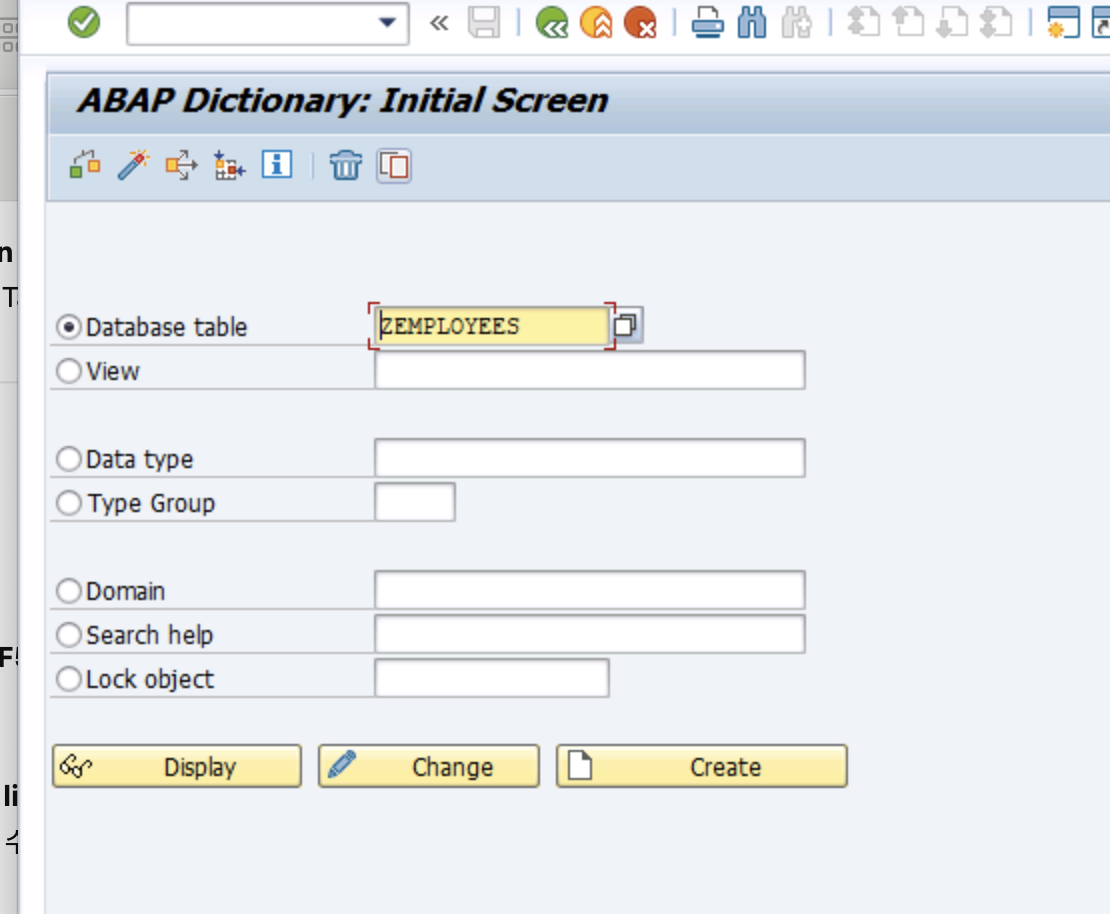1110x914 pixels.
Task: Click the Data type input field
Action: point(590,457)
